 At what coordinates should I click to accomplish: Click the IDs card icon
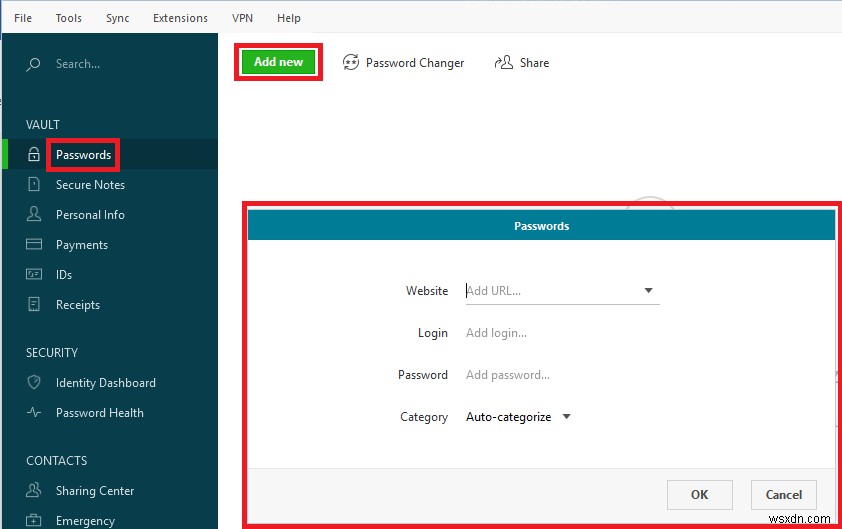[x=34, y=274]
